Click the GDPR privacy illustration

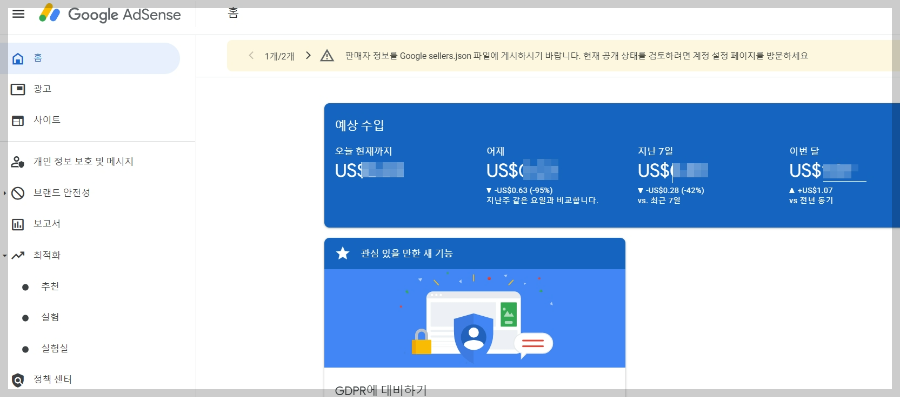point(475,318)
